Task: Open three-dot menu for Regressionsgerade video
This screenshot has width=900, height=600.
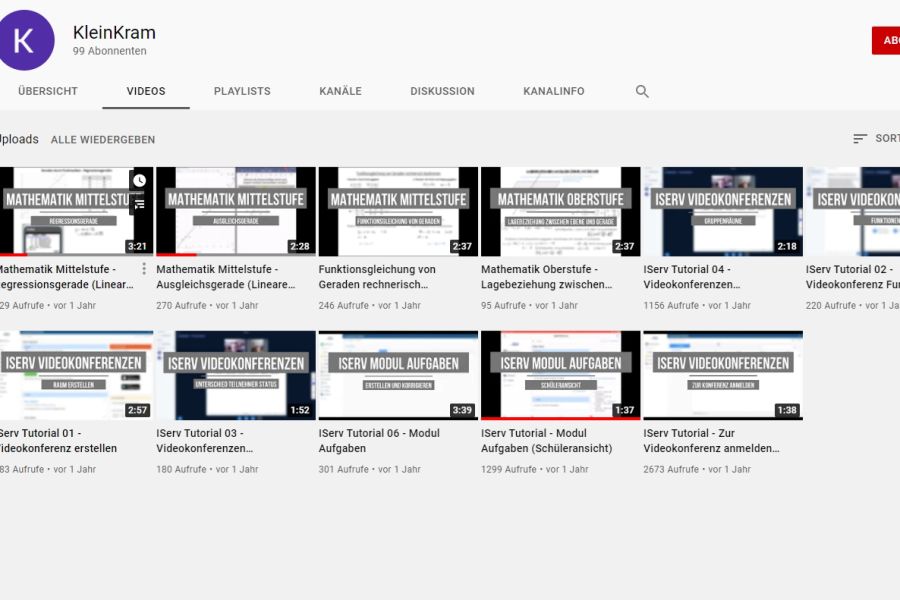Action: pyautogui.click(x=144, y=269)
